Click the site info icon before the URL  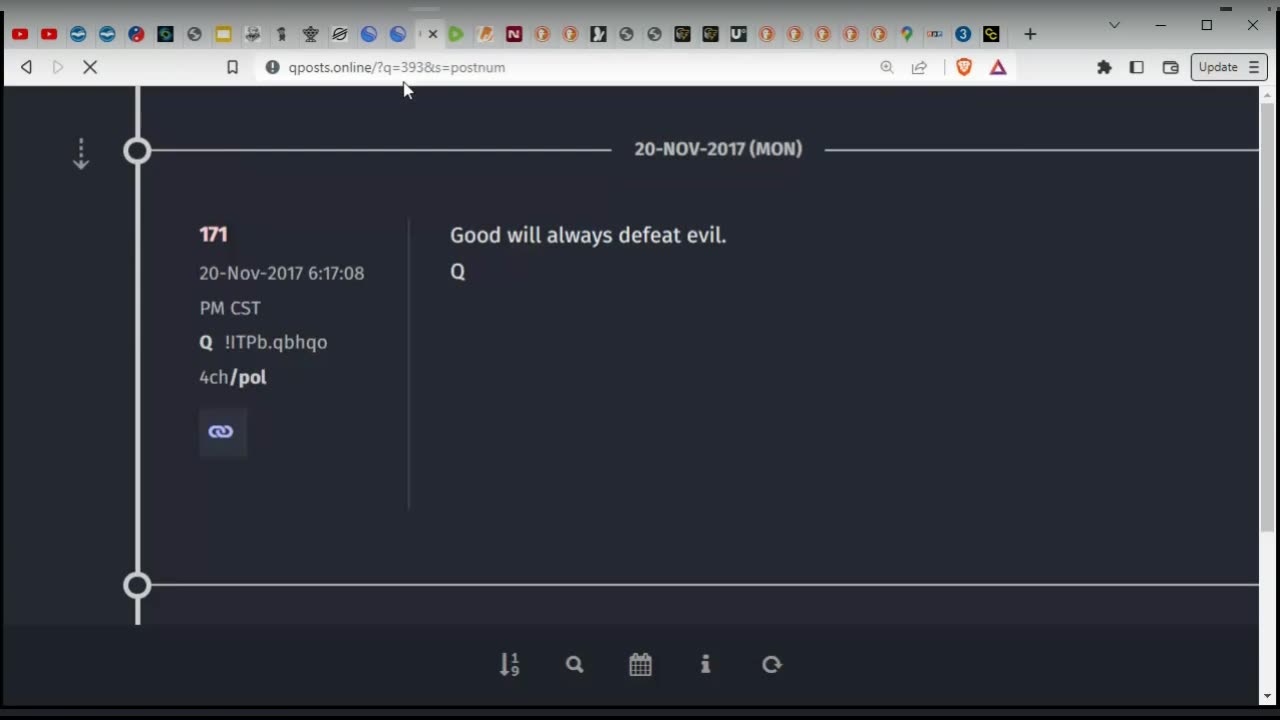pos(272,67)
